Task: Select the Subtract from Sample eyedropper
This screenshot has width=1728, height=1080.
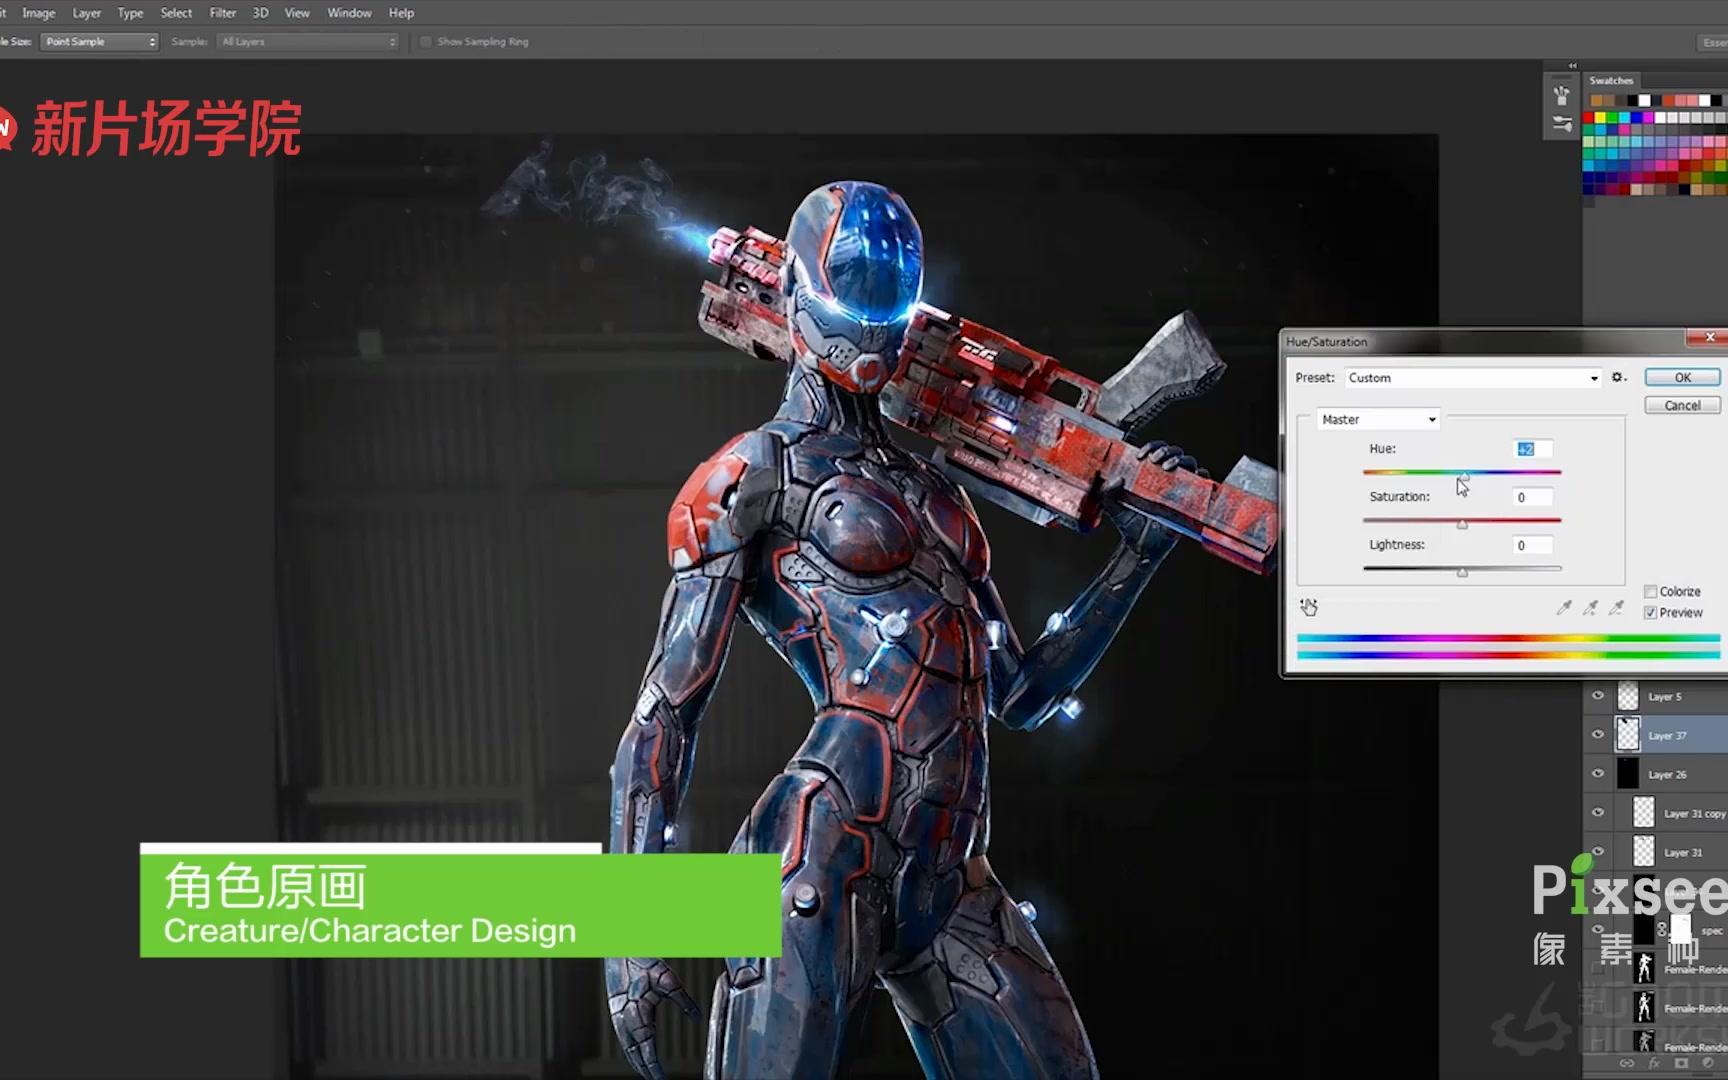Action: (x=1616, y=607)
